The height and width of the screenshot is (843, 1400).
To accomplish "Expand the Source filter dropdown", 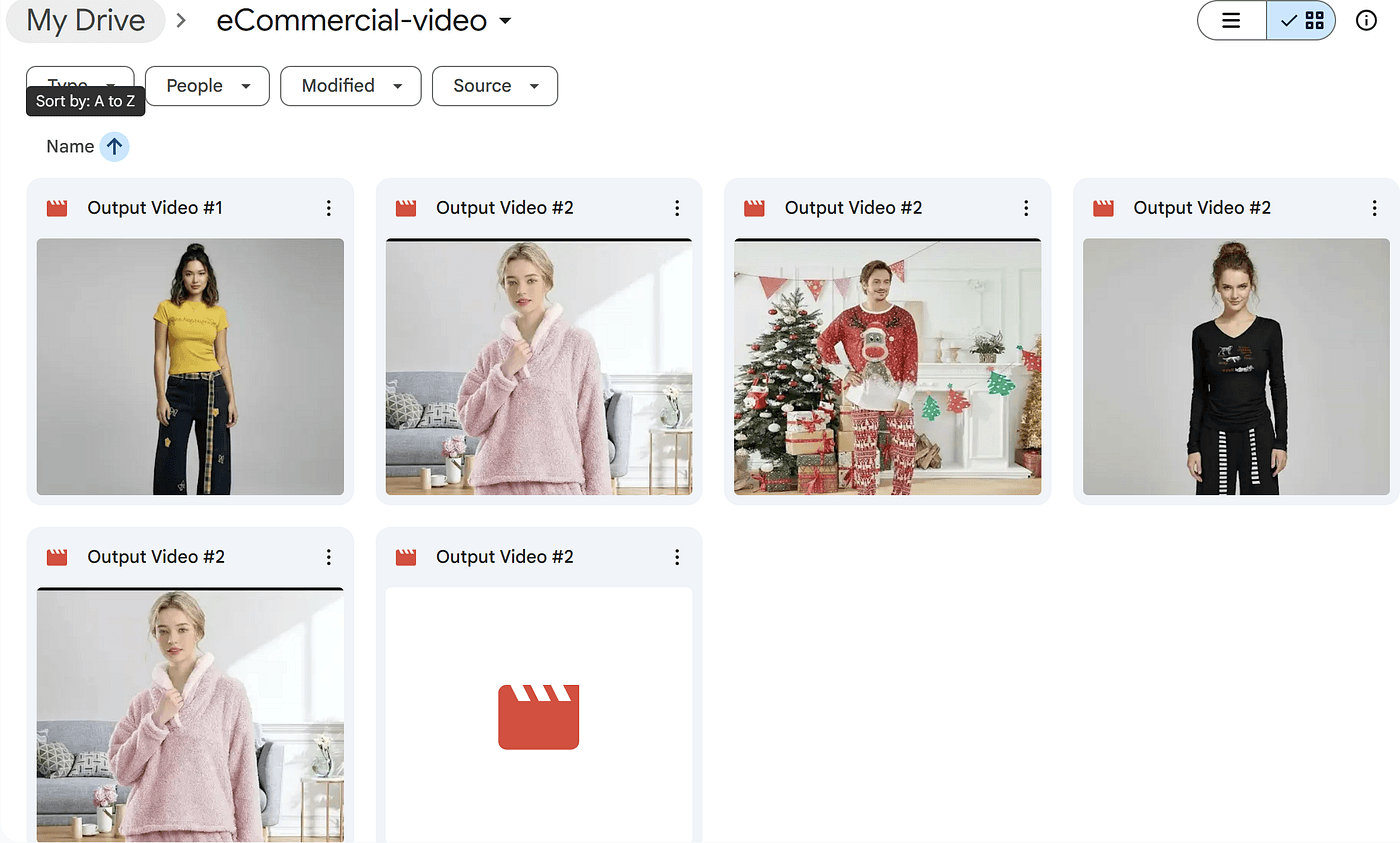I will pos(494,86).
